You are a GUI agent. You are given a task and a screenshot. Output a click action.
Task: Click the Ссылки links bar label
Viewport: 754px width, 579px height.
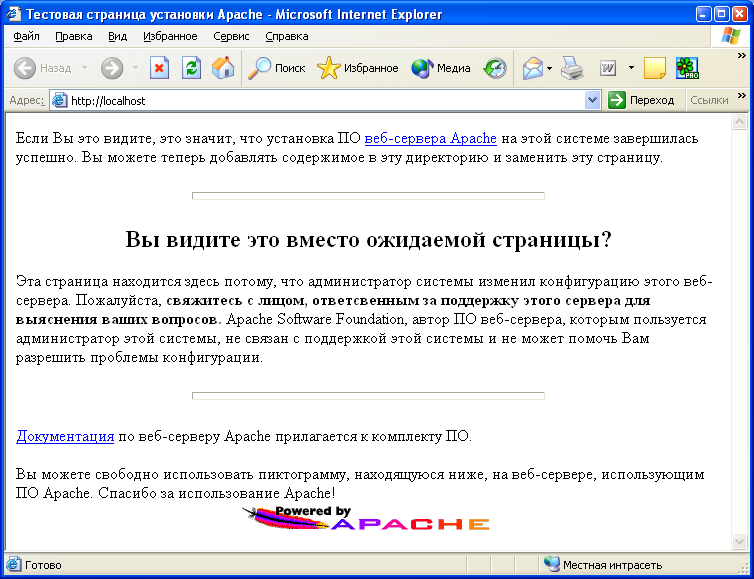pos(709,100)
